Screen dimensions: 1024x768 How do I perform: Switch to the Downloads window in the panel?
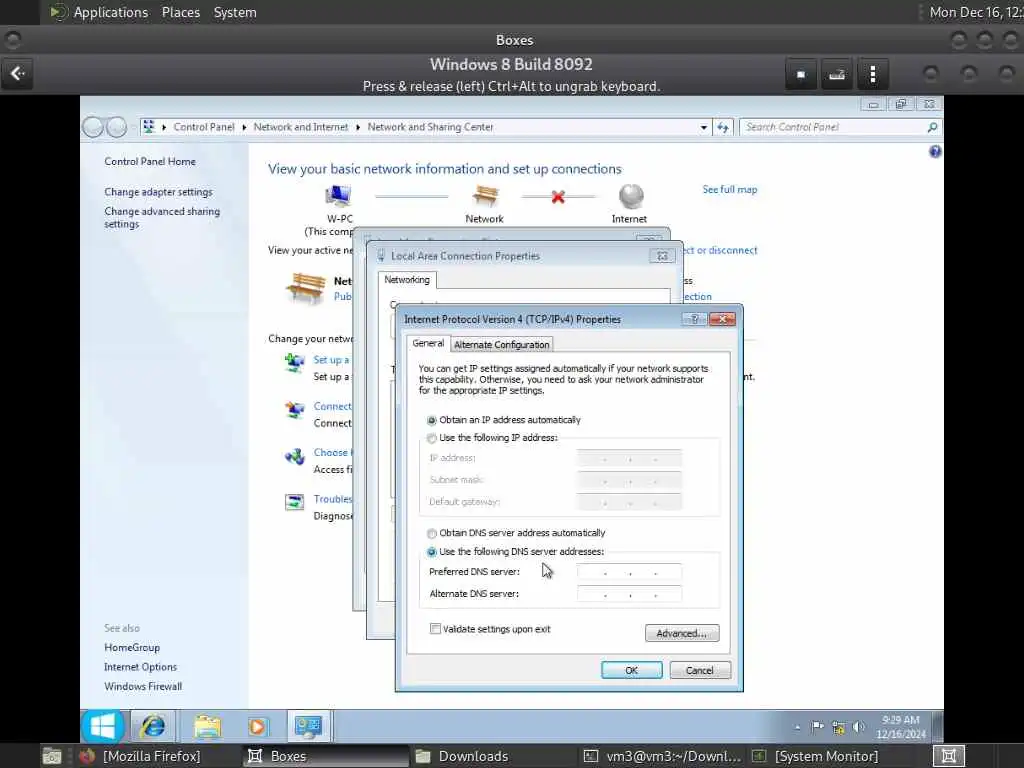click(462, 756)
